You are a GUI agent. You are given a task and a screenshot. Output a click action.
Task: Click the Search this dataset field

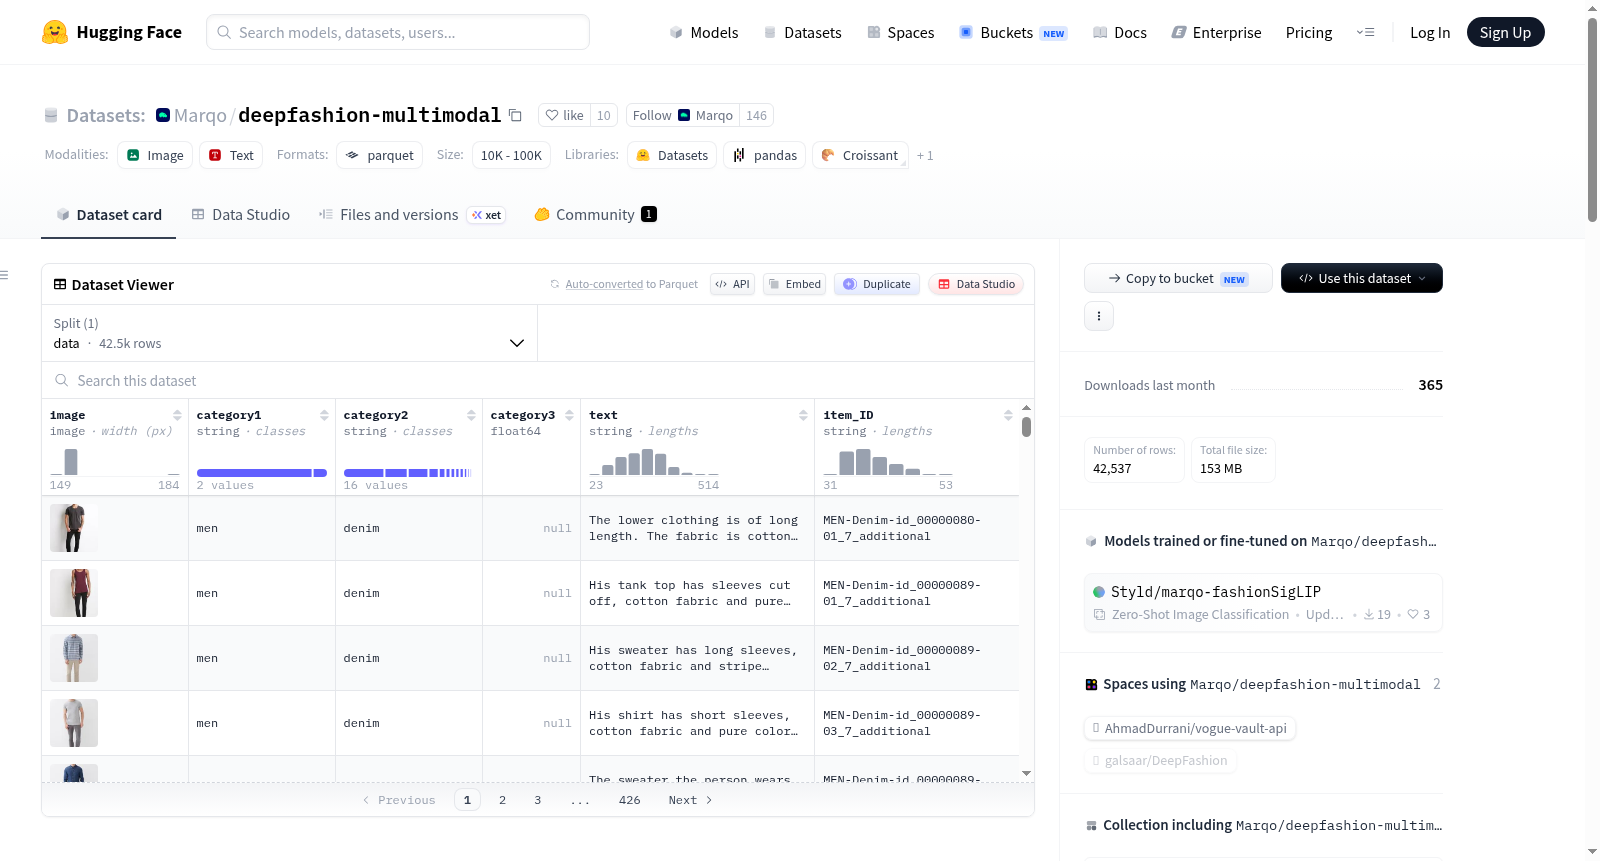click(x=538, y=380)
